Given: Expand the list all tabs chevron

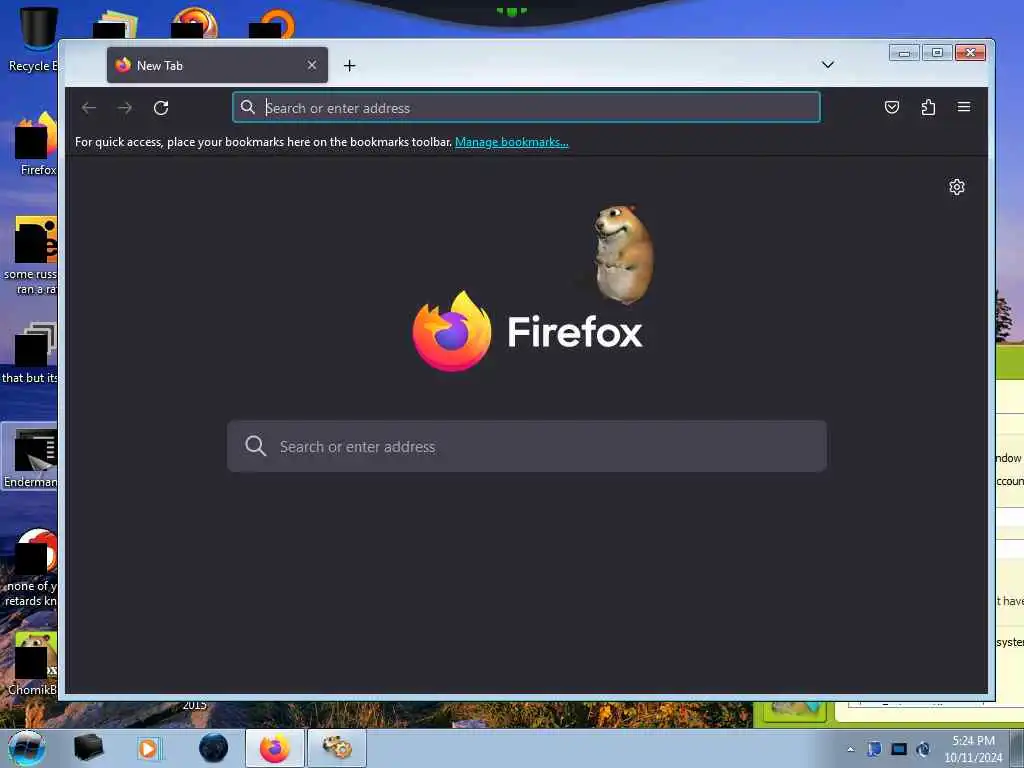Looking at the screenshot, I should (x=827, y=65).
